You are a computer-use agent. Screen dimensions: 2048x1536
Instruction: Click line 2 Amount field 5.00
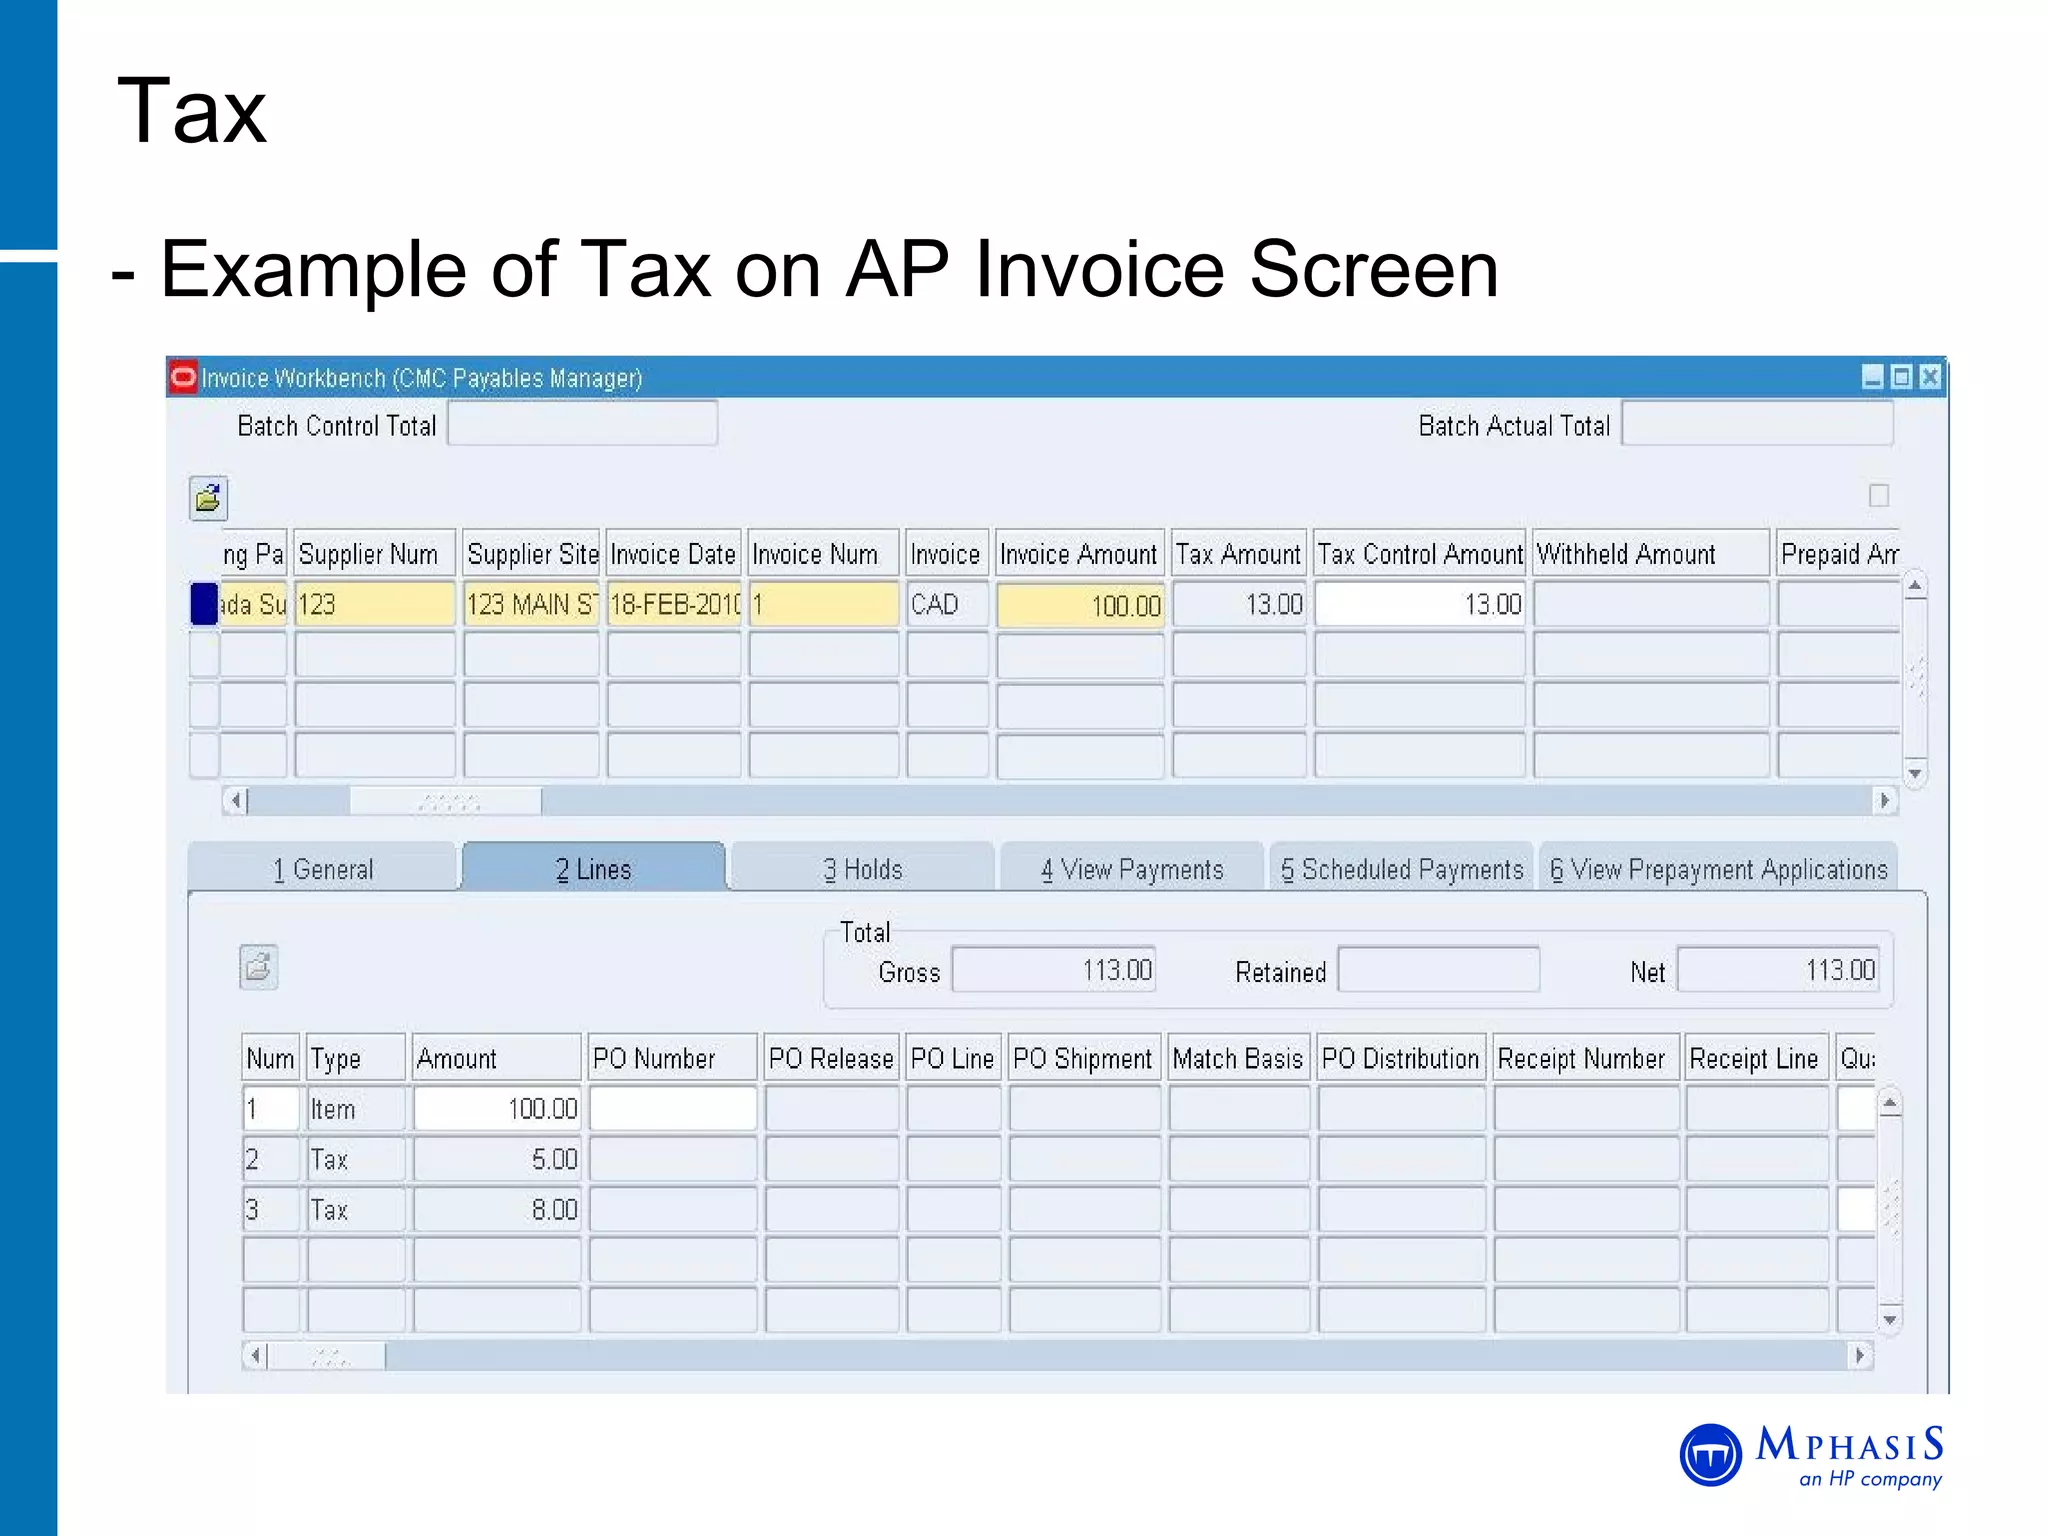(x=497, y=1159)
